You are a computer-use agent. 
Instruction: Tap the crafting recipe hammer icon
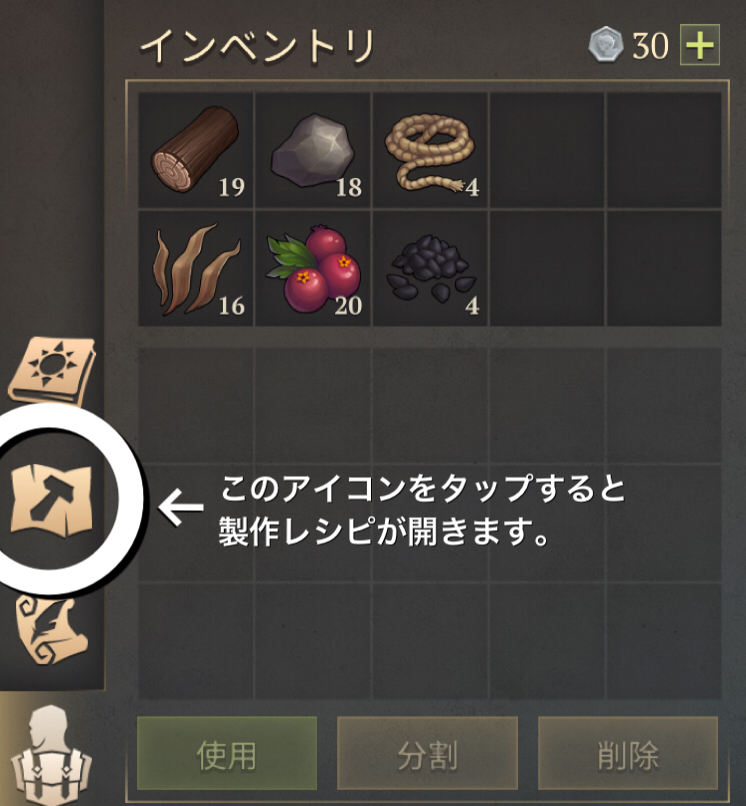pos(51,499)
